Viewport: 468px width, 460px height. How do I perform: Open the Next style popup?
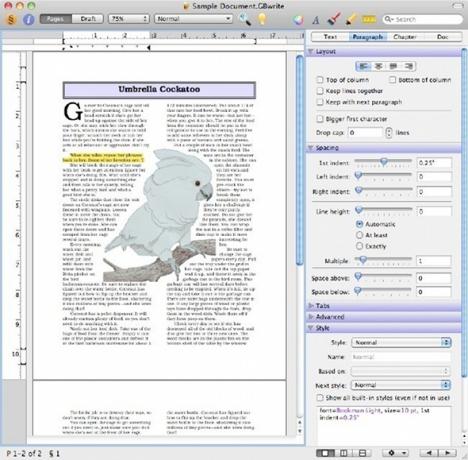[x=401, y=385]
